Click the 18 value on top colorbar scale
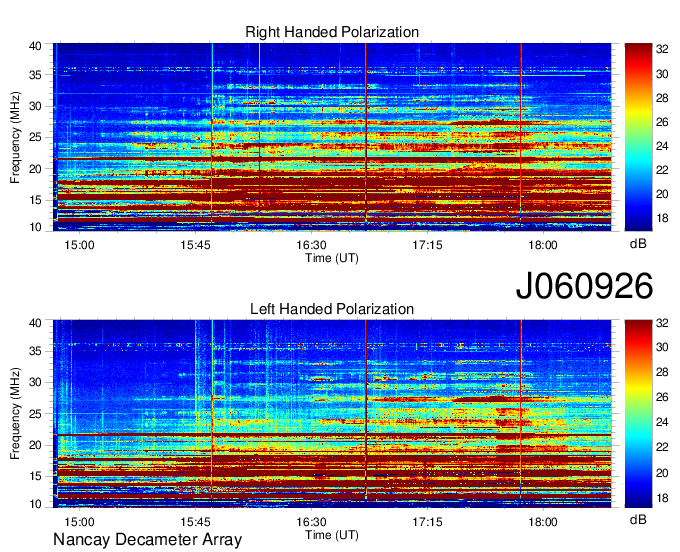 tap(662, 218)
